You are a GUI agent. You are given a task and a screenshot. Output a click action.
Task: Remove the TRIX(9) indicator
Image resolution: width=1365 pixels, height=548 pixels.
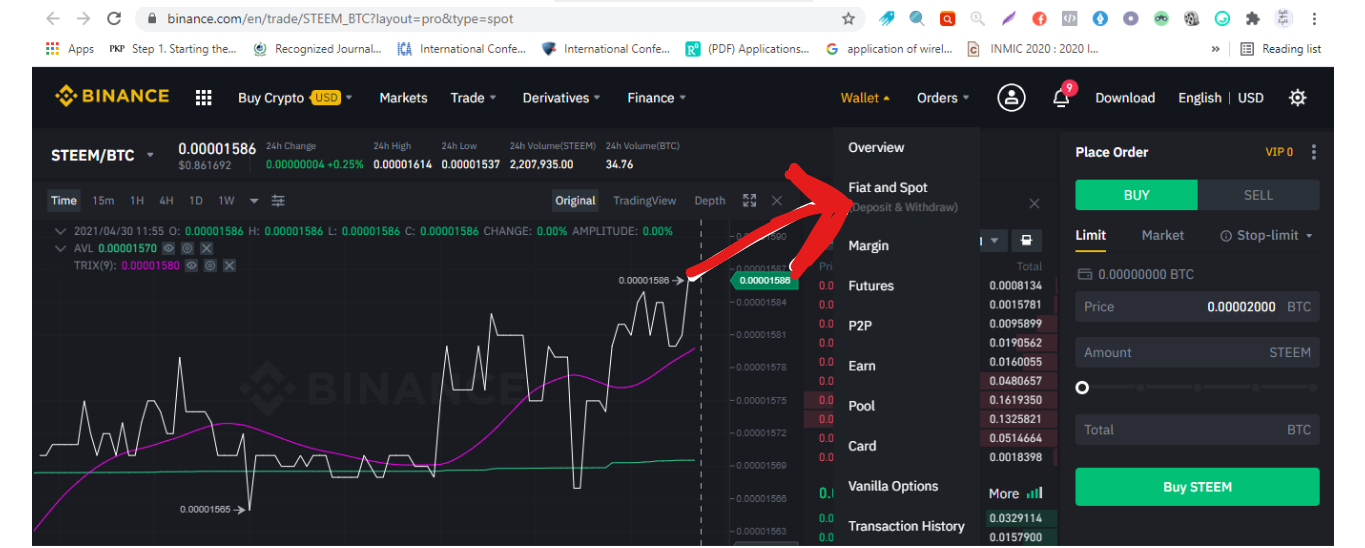coord(229,265)
